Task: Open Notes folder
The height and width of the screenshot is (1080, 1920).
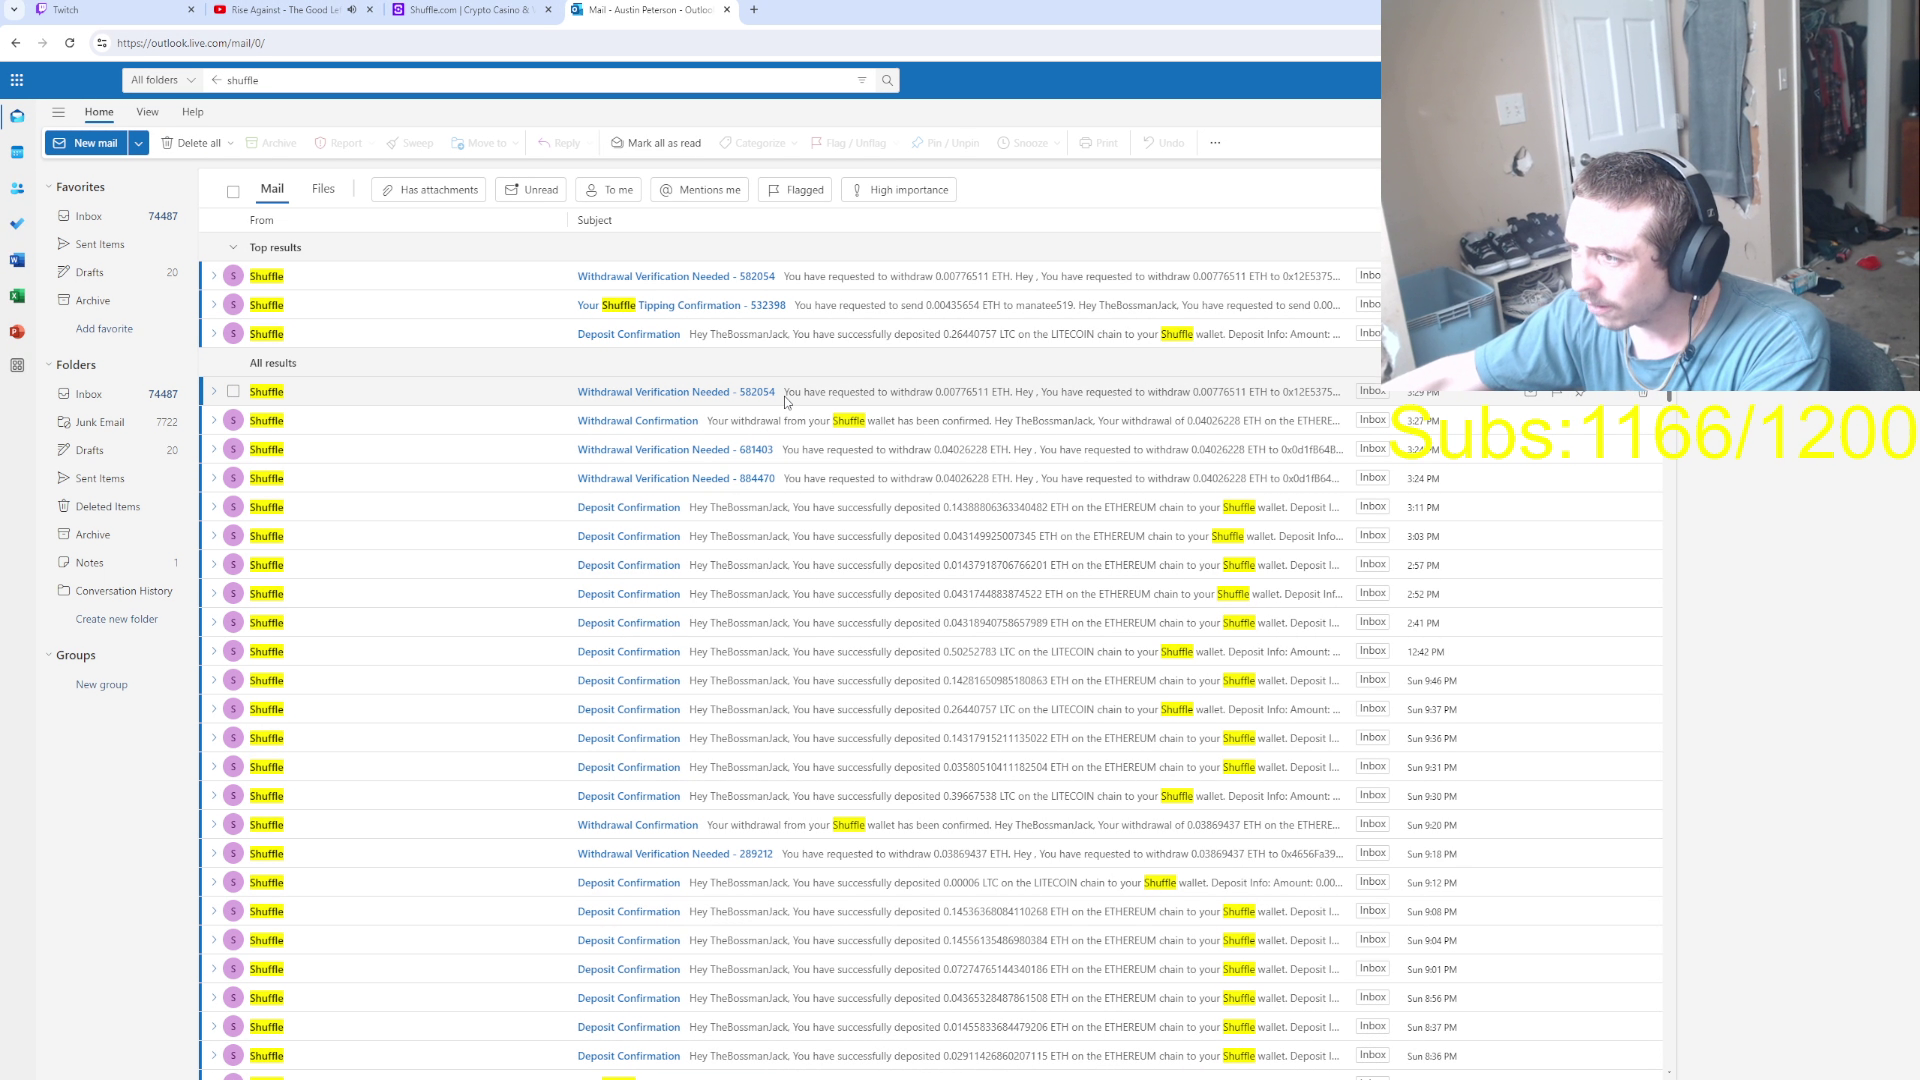Action: (118, 563)
